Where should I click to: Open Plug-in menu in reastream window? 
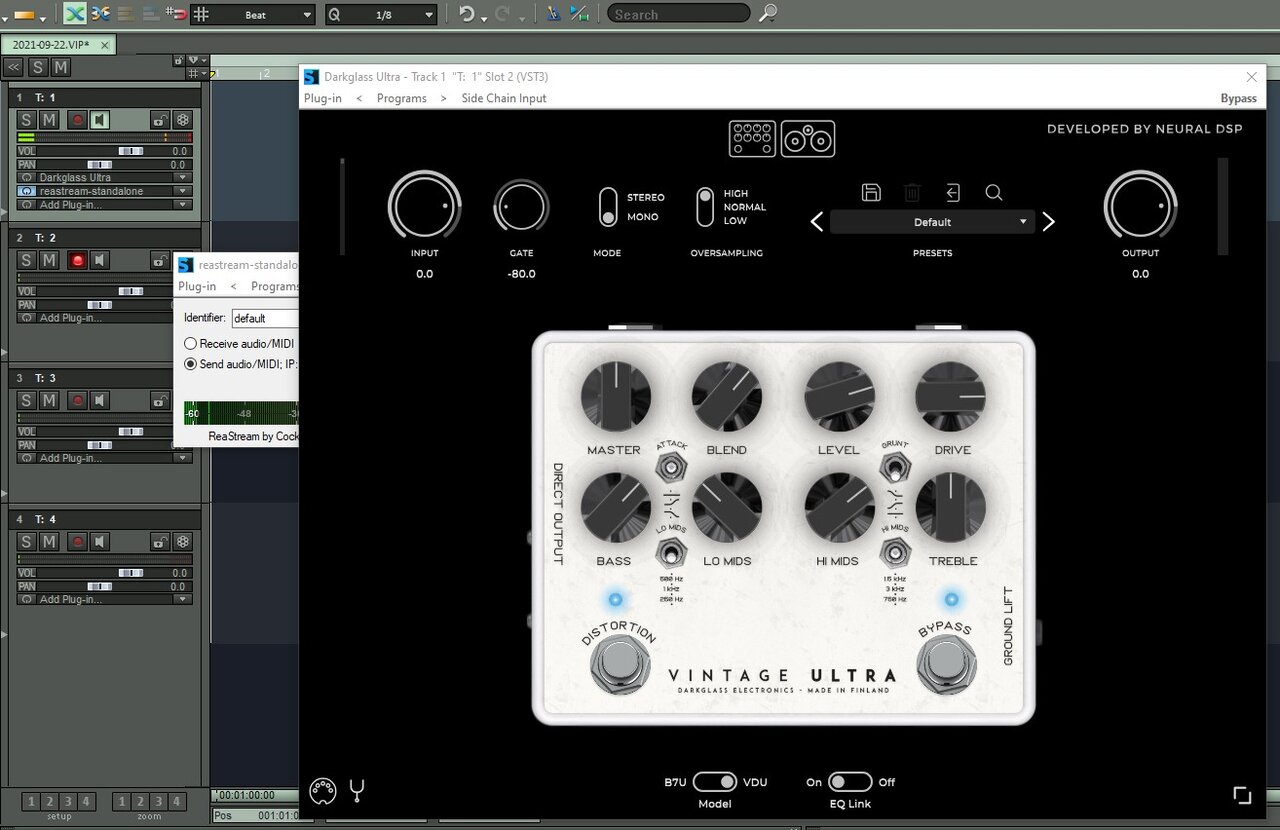[197, 286]
